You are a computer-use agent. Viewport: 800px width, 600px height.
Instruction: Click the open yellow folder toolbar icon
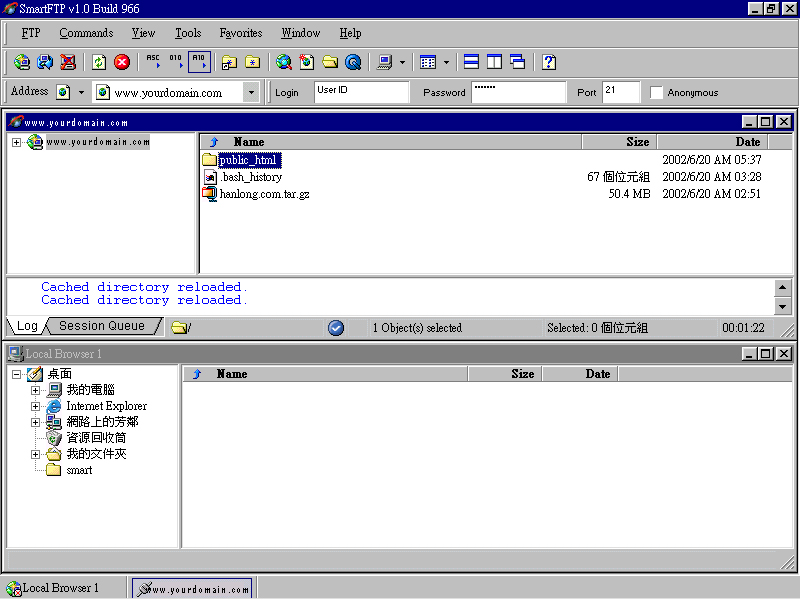tap(330, 62)
